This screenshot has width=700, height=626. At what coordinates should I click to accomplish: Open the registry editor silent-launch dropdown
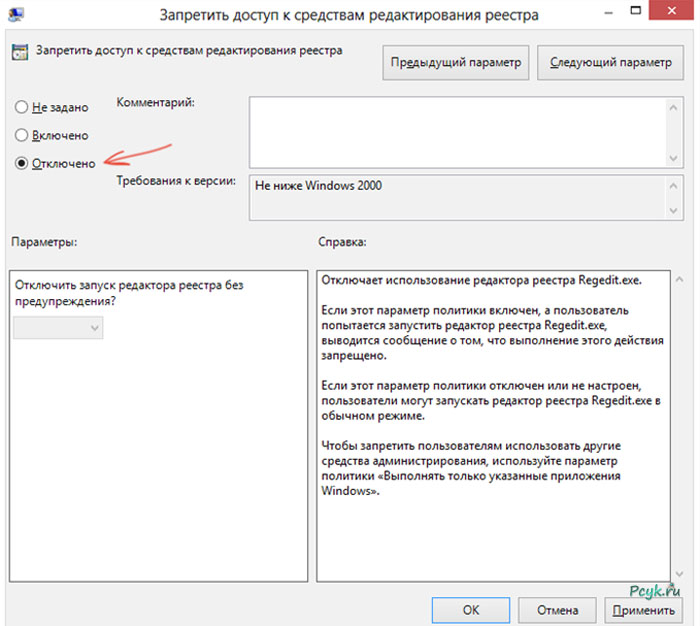[x=58, y=327]
